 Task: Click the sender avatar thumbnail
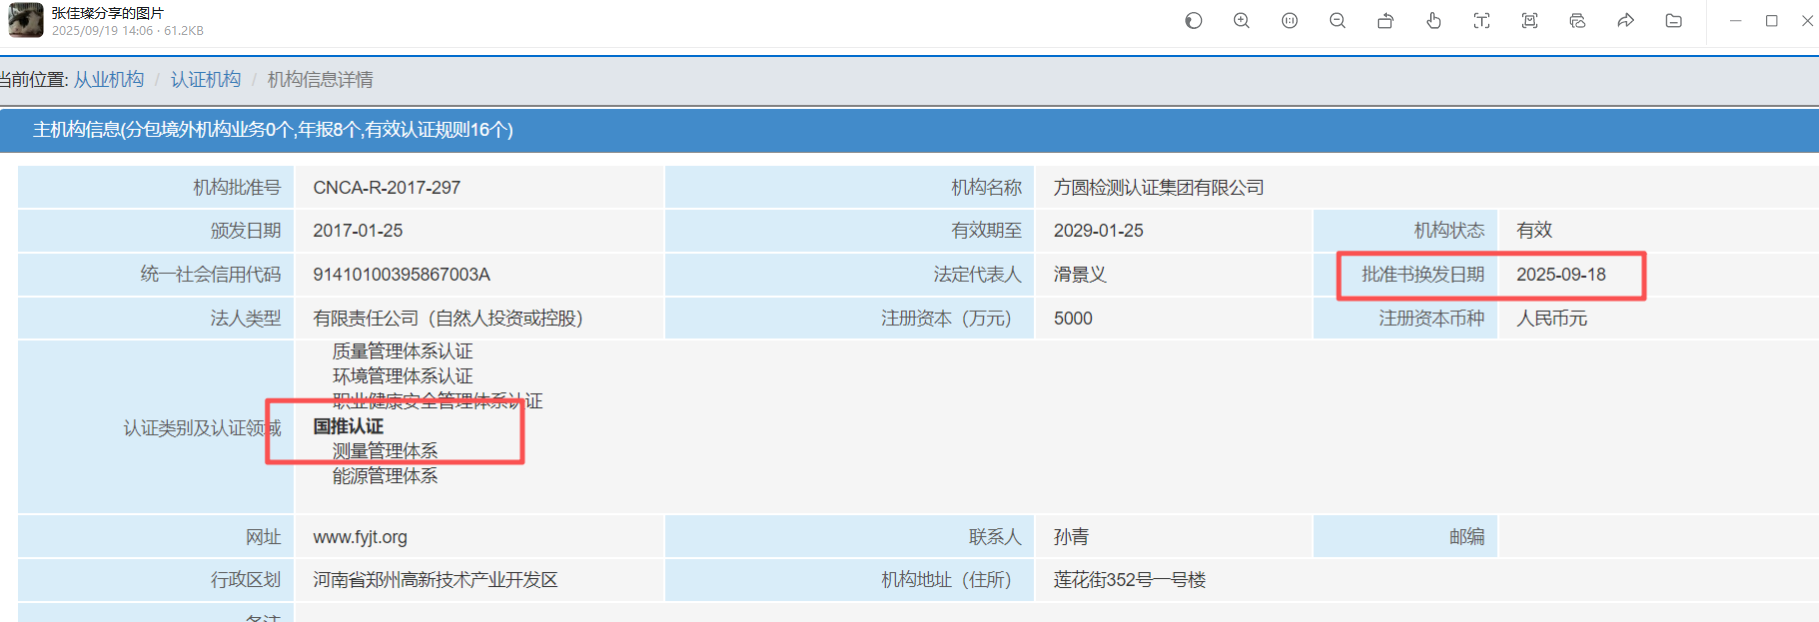point(26,20)
